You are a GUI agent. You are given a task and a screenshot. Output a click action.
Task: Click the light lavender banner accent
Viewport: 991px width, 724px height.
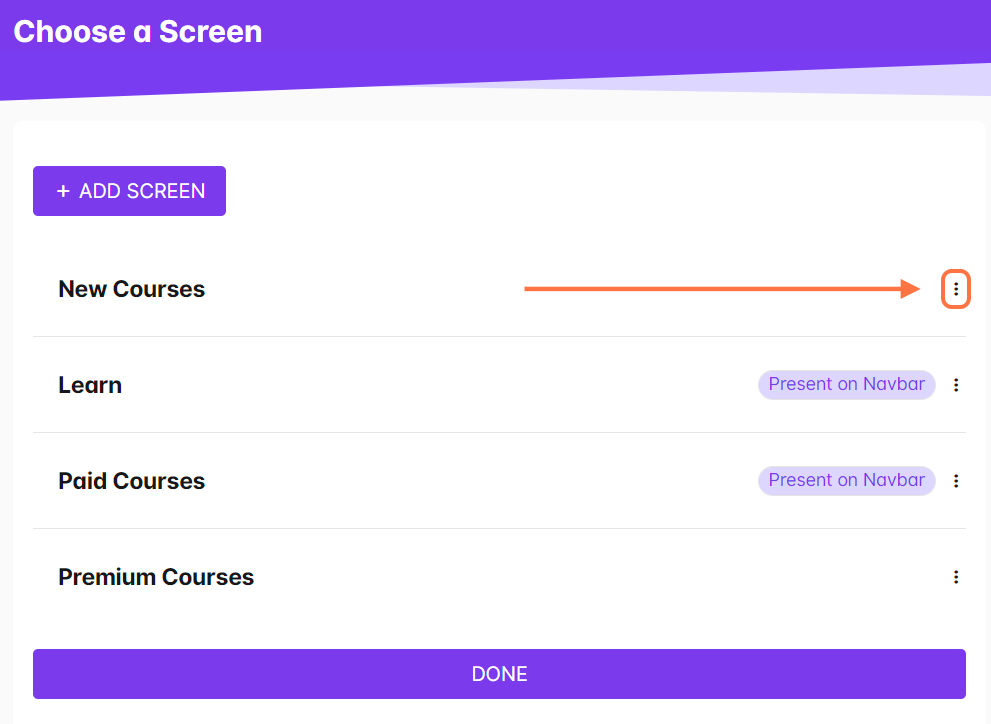pyautogui.click(x=900, y=80)
